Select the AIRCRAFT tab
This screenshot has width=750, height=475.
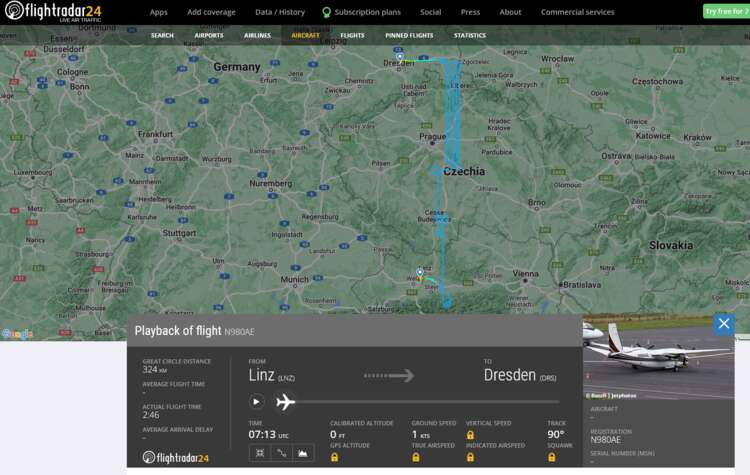click(x=305, y=35)
